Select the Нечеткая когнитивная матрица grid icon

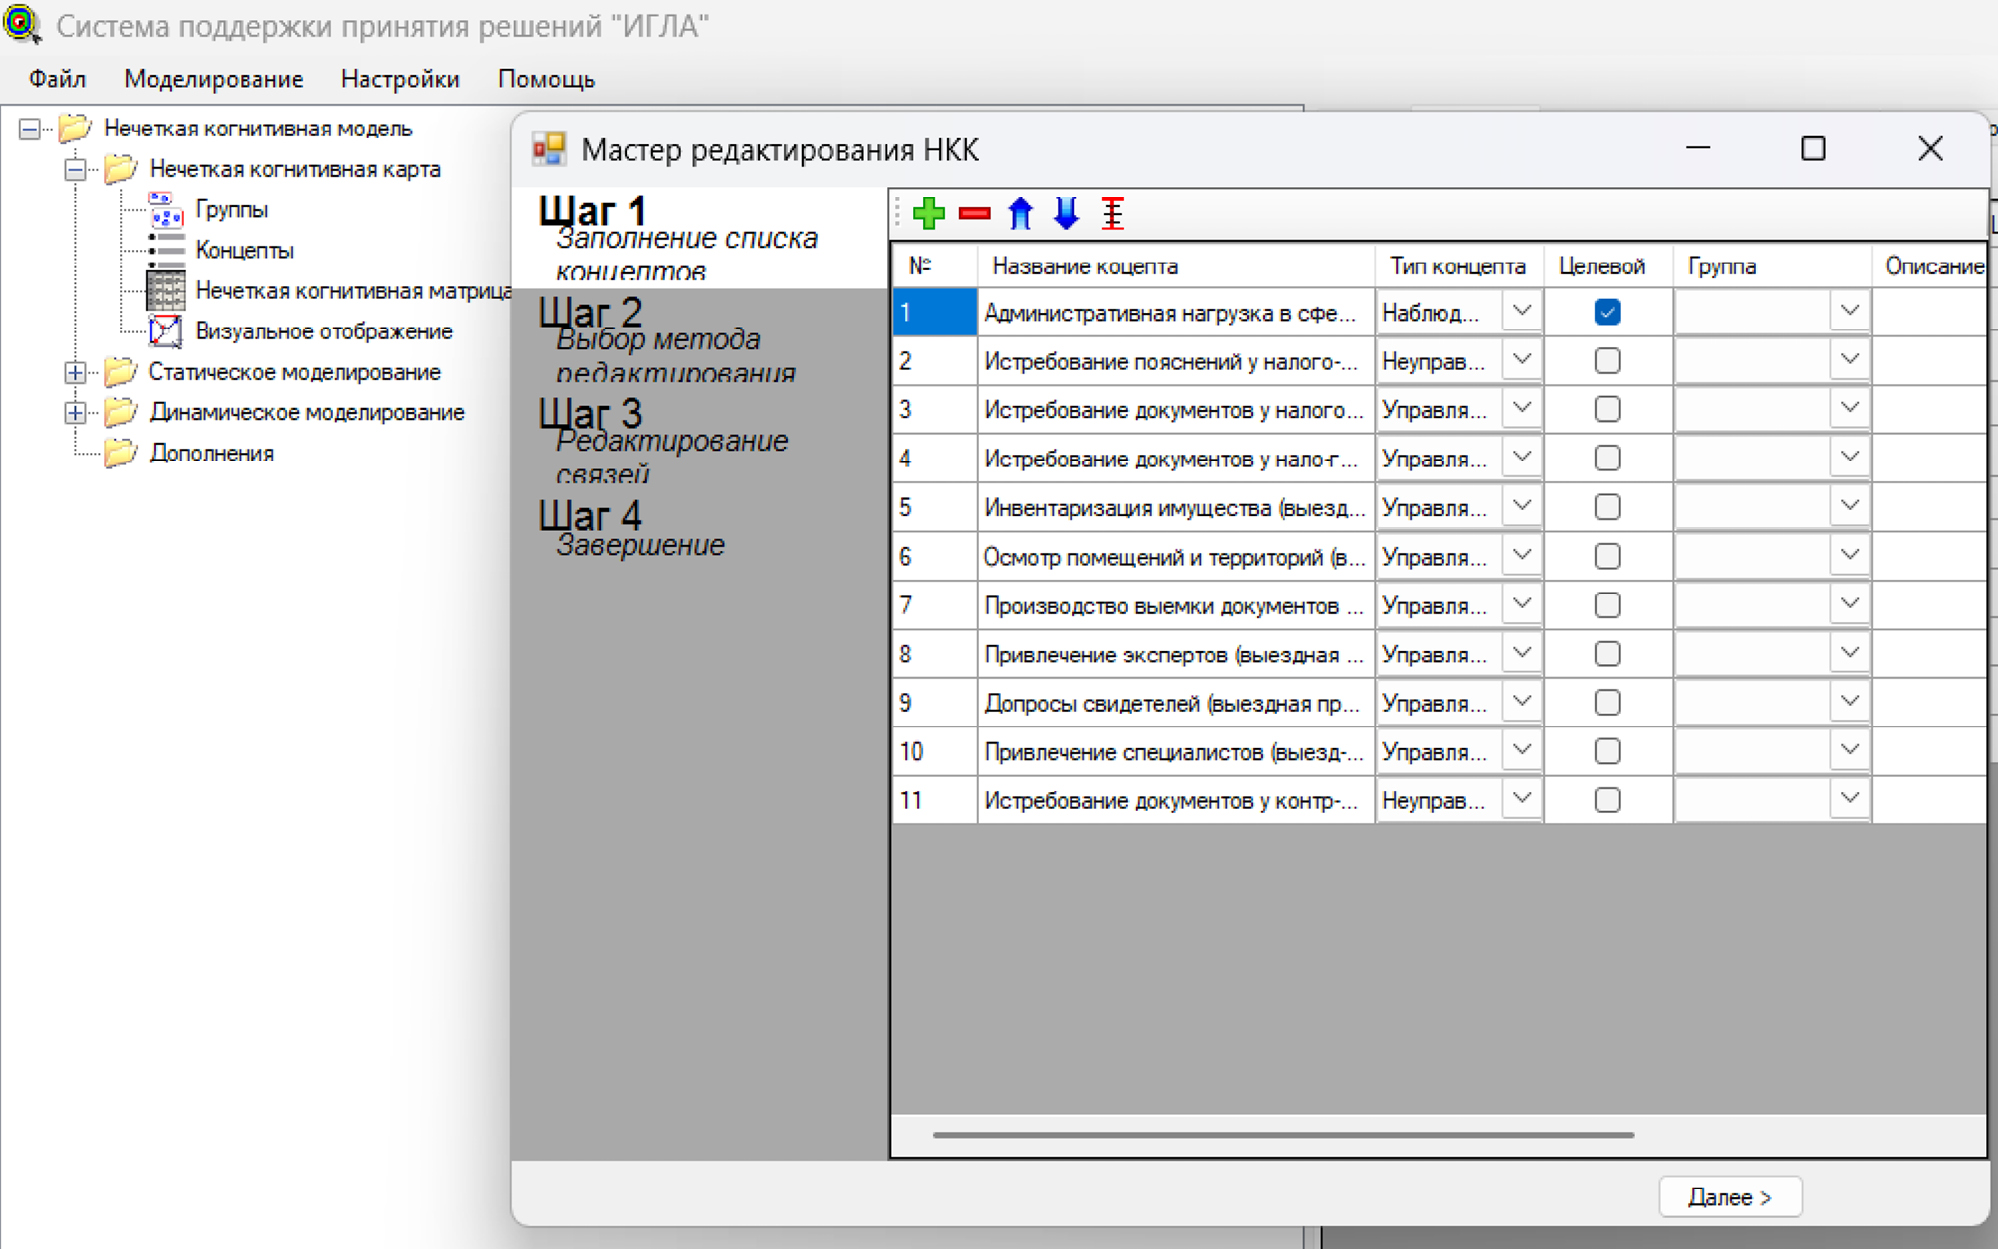click(x=165, y=291)
